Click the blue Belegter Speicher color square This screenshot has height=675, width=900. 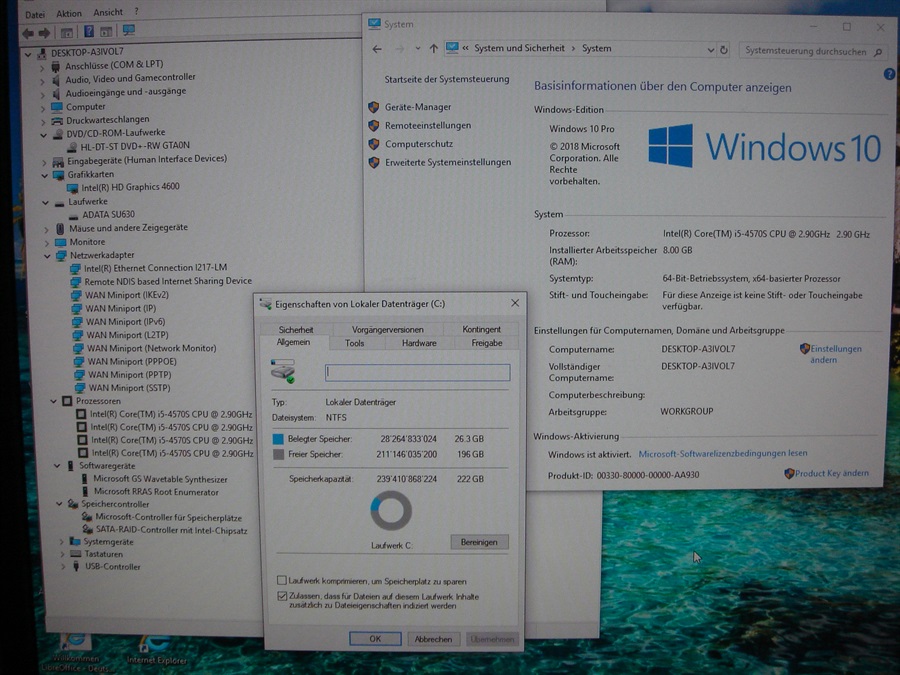click(278, 439)
